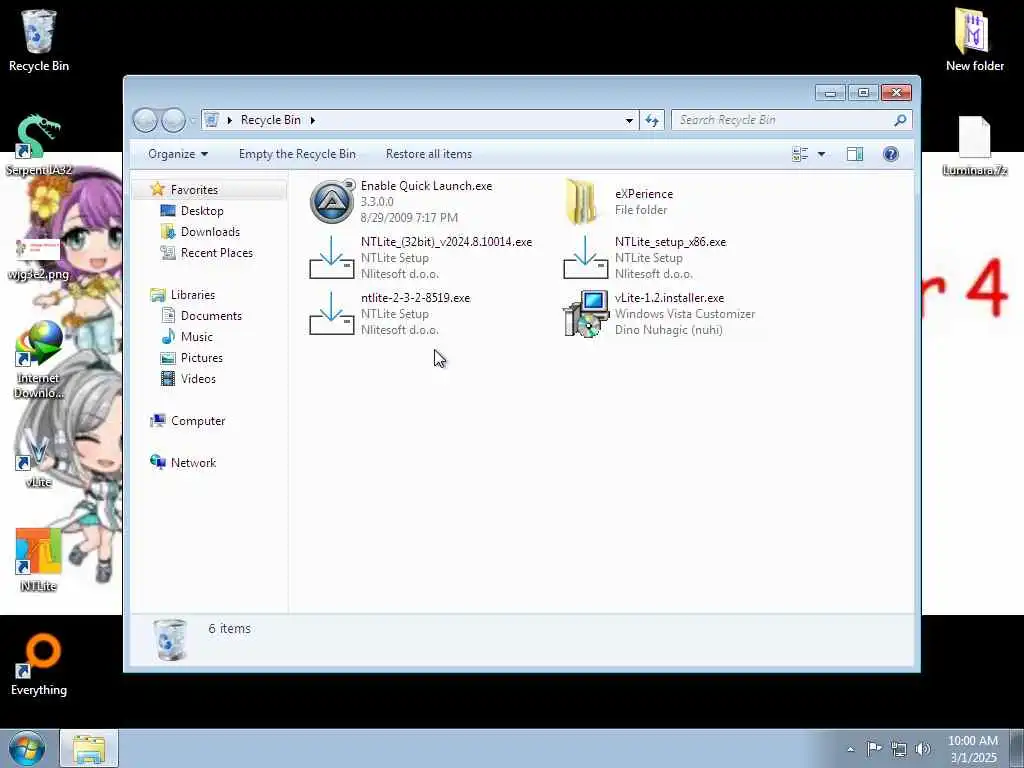Select vLite-1.2.installer.exe icon
This screenshot has width=1024, height=768.
click(586, 313)
